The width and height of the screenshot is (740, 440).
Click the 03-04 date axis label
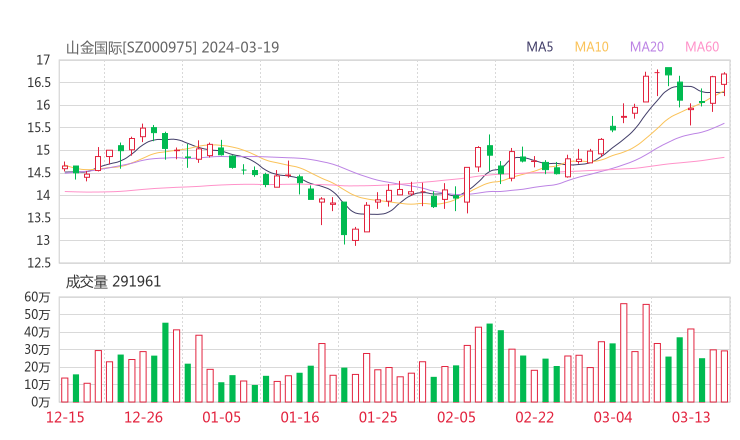point(613,417)
